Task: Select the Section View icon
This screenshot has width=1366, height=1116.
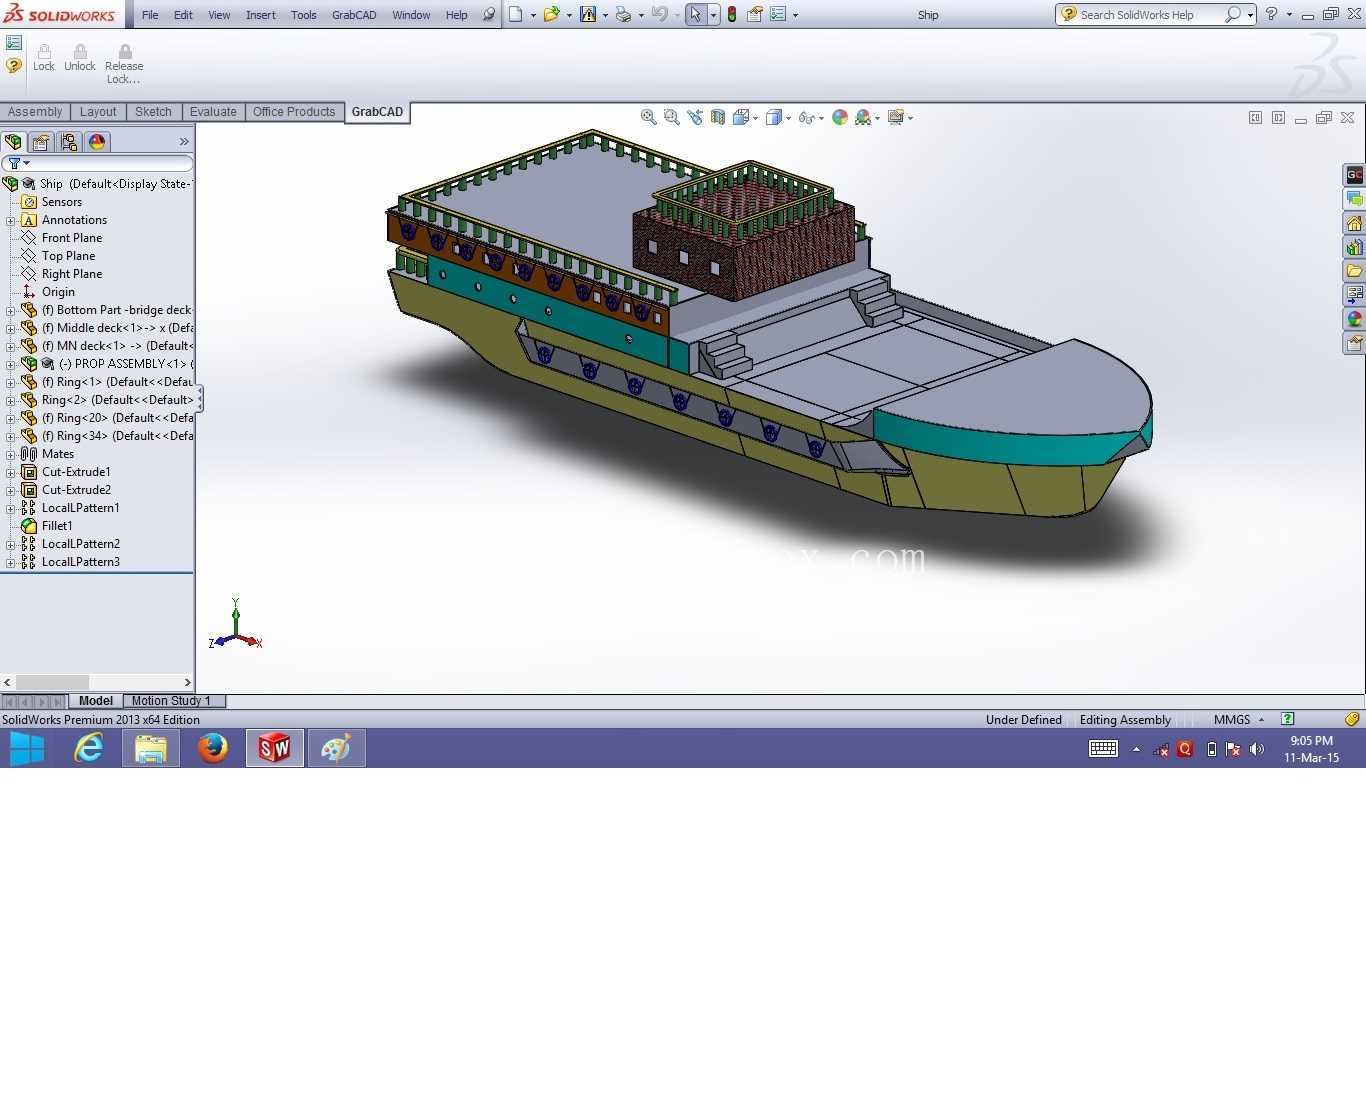Action: coord(718,118)
